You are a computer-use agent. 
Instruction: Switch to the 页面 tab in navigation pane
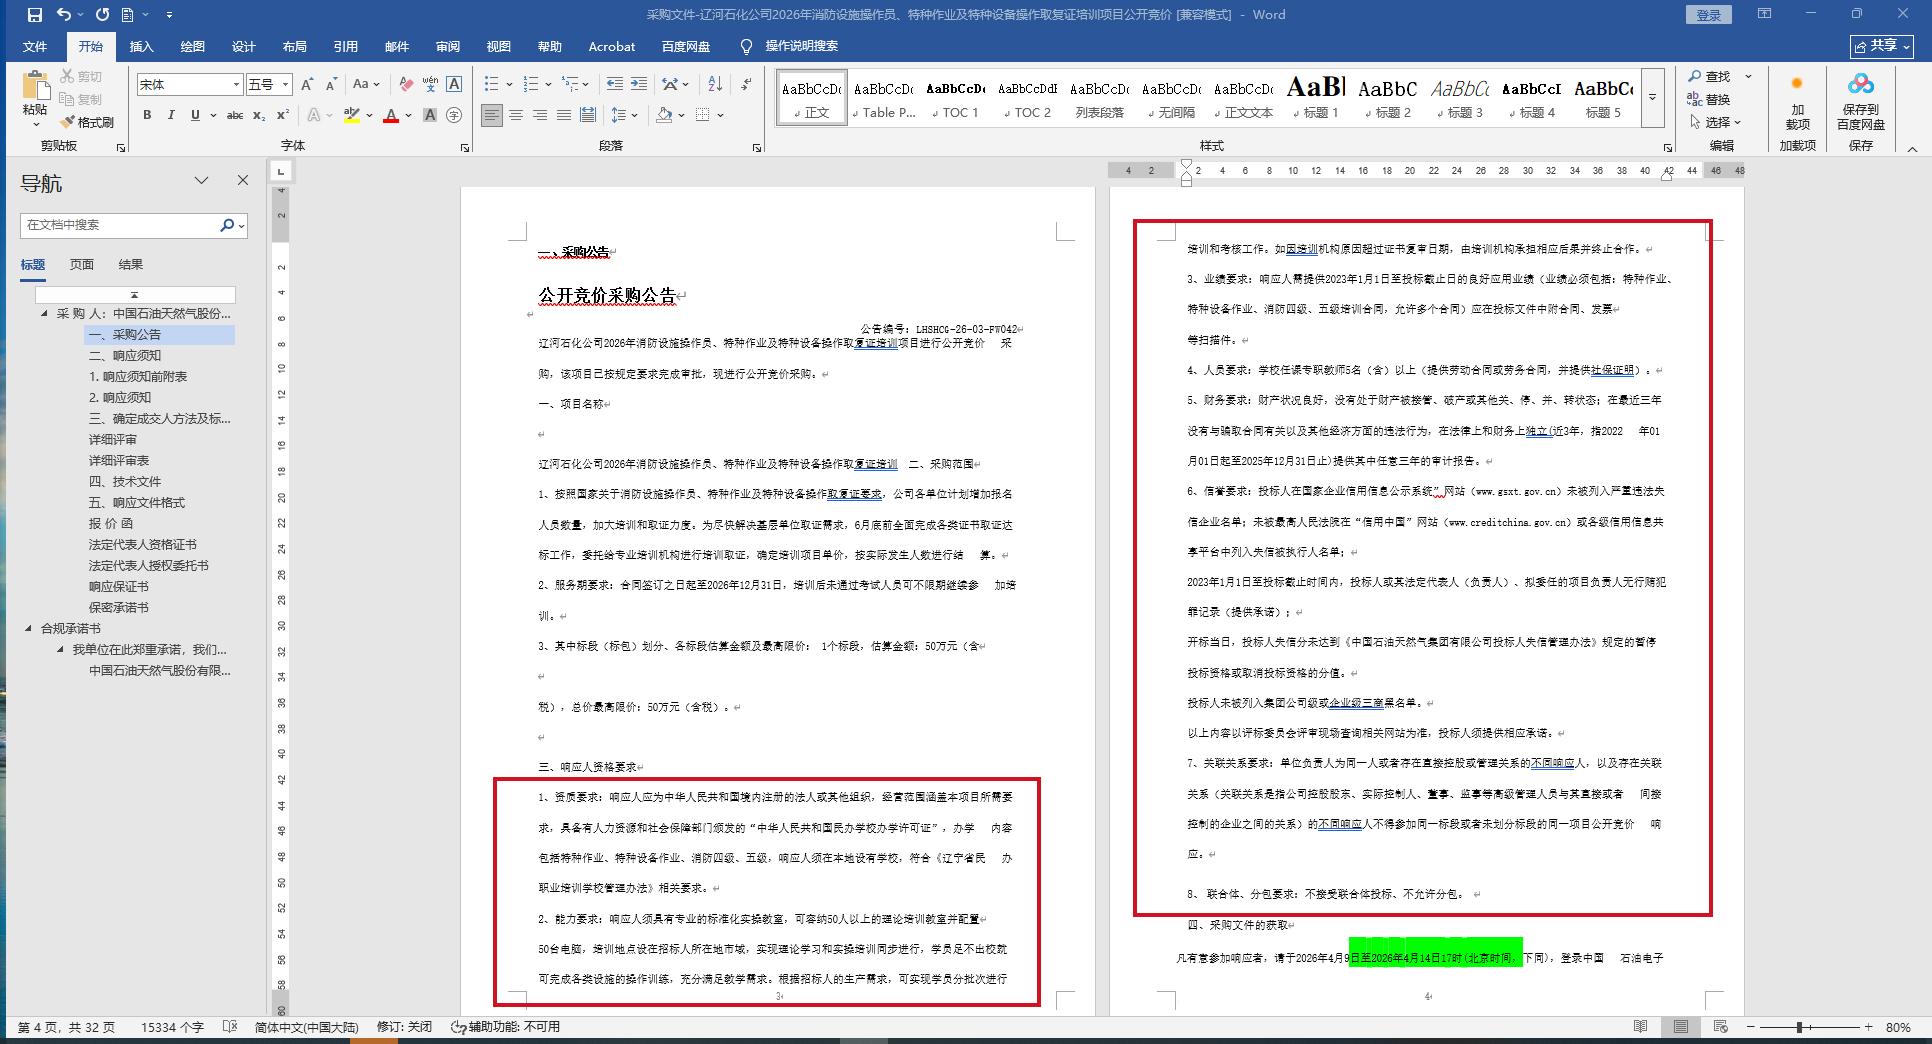[x=82, y=265]
